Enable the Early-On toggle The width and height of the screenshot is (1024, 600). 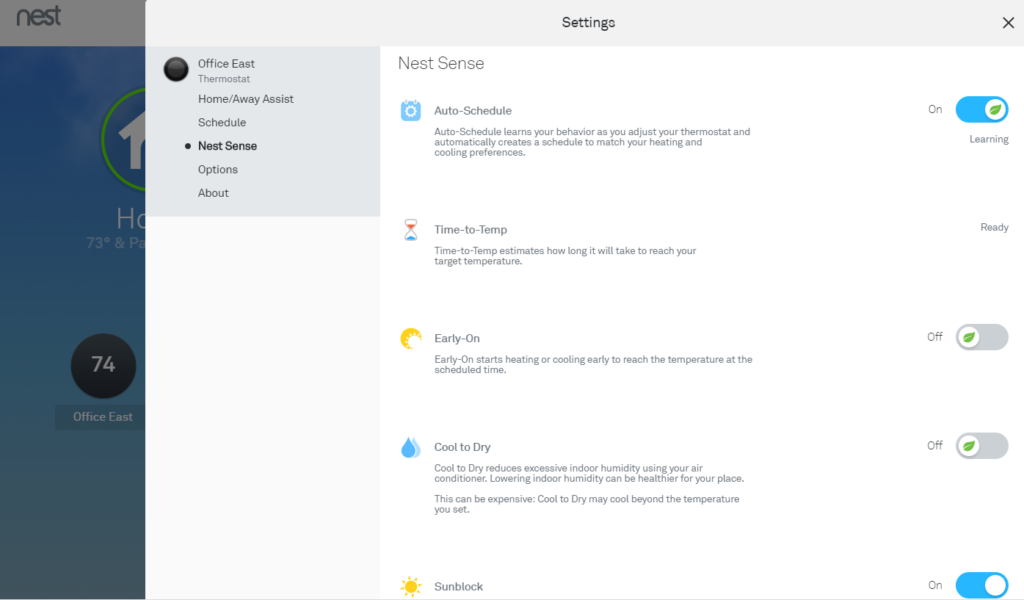pos(982,337)
